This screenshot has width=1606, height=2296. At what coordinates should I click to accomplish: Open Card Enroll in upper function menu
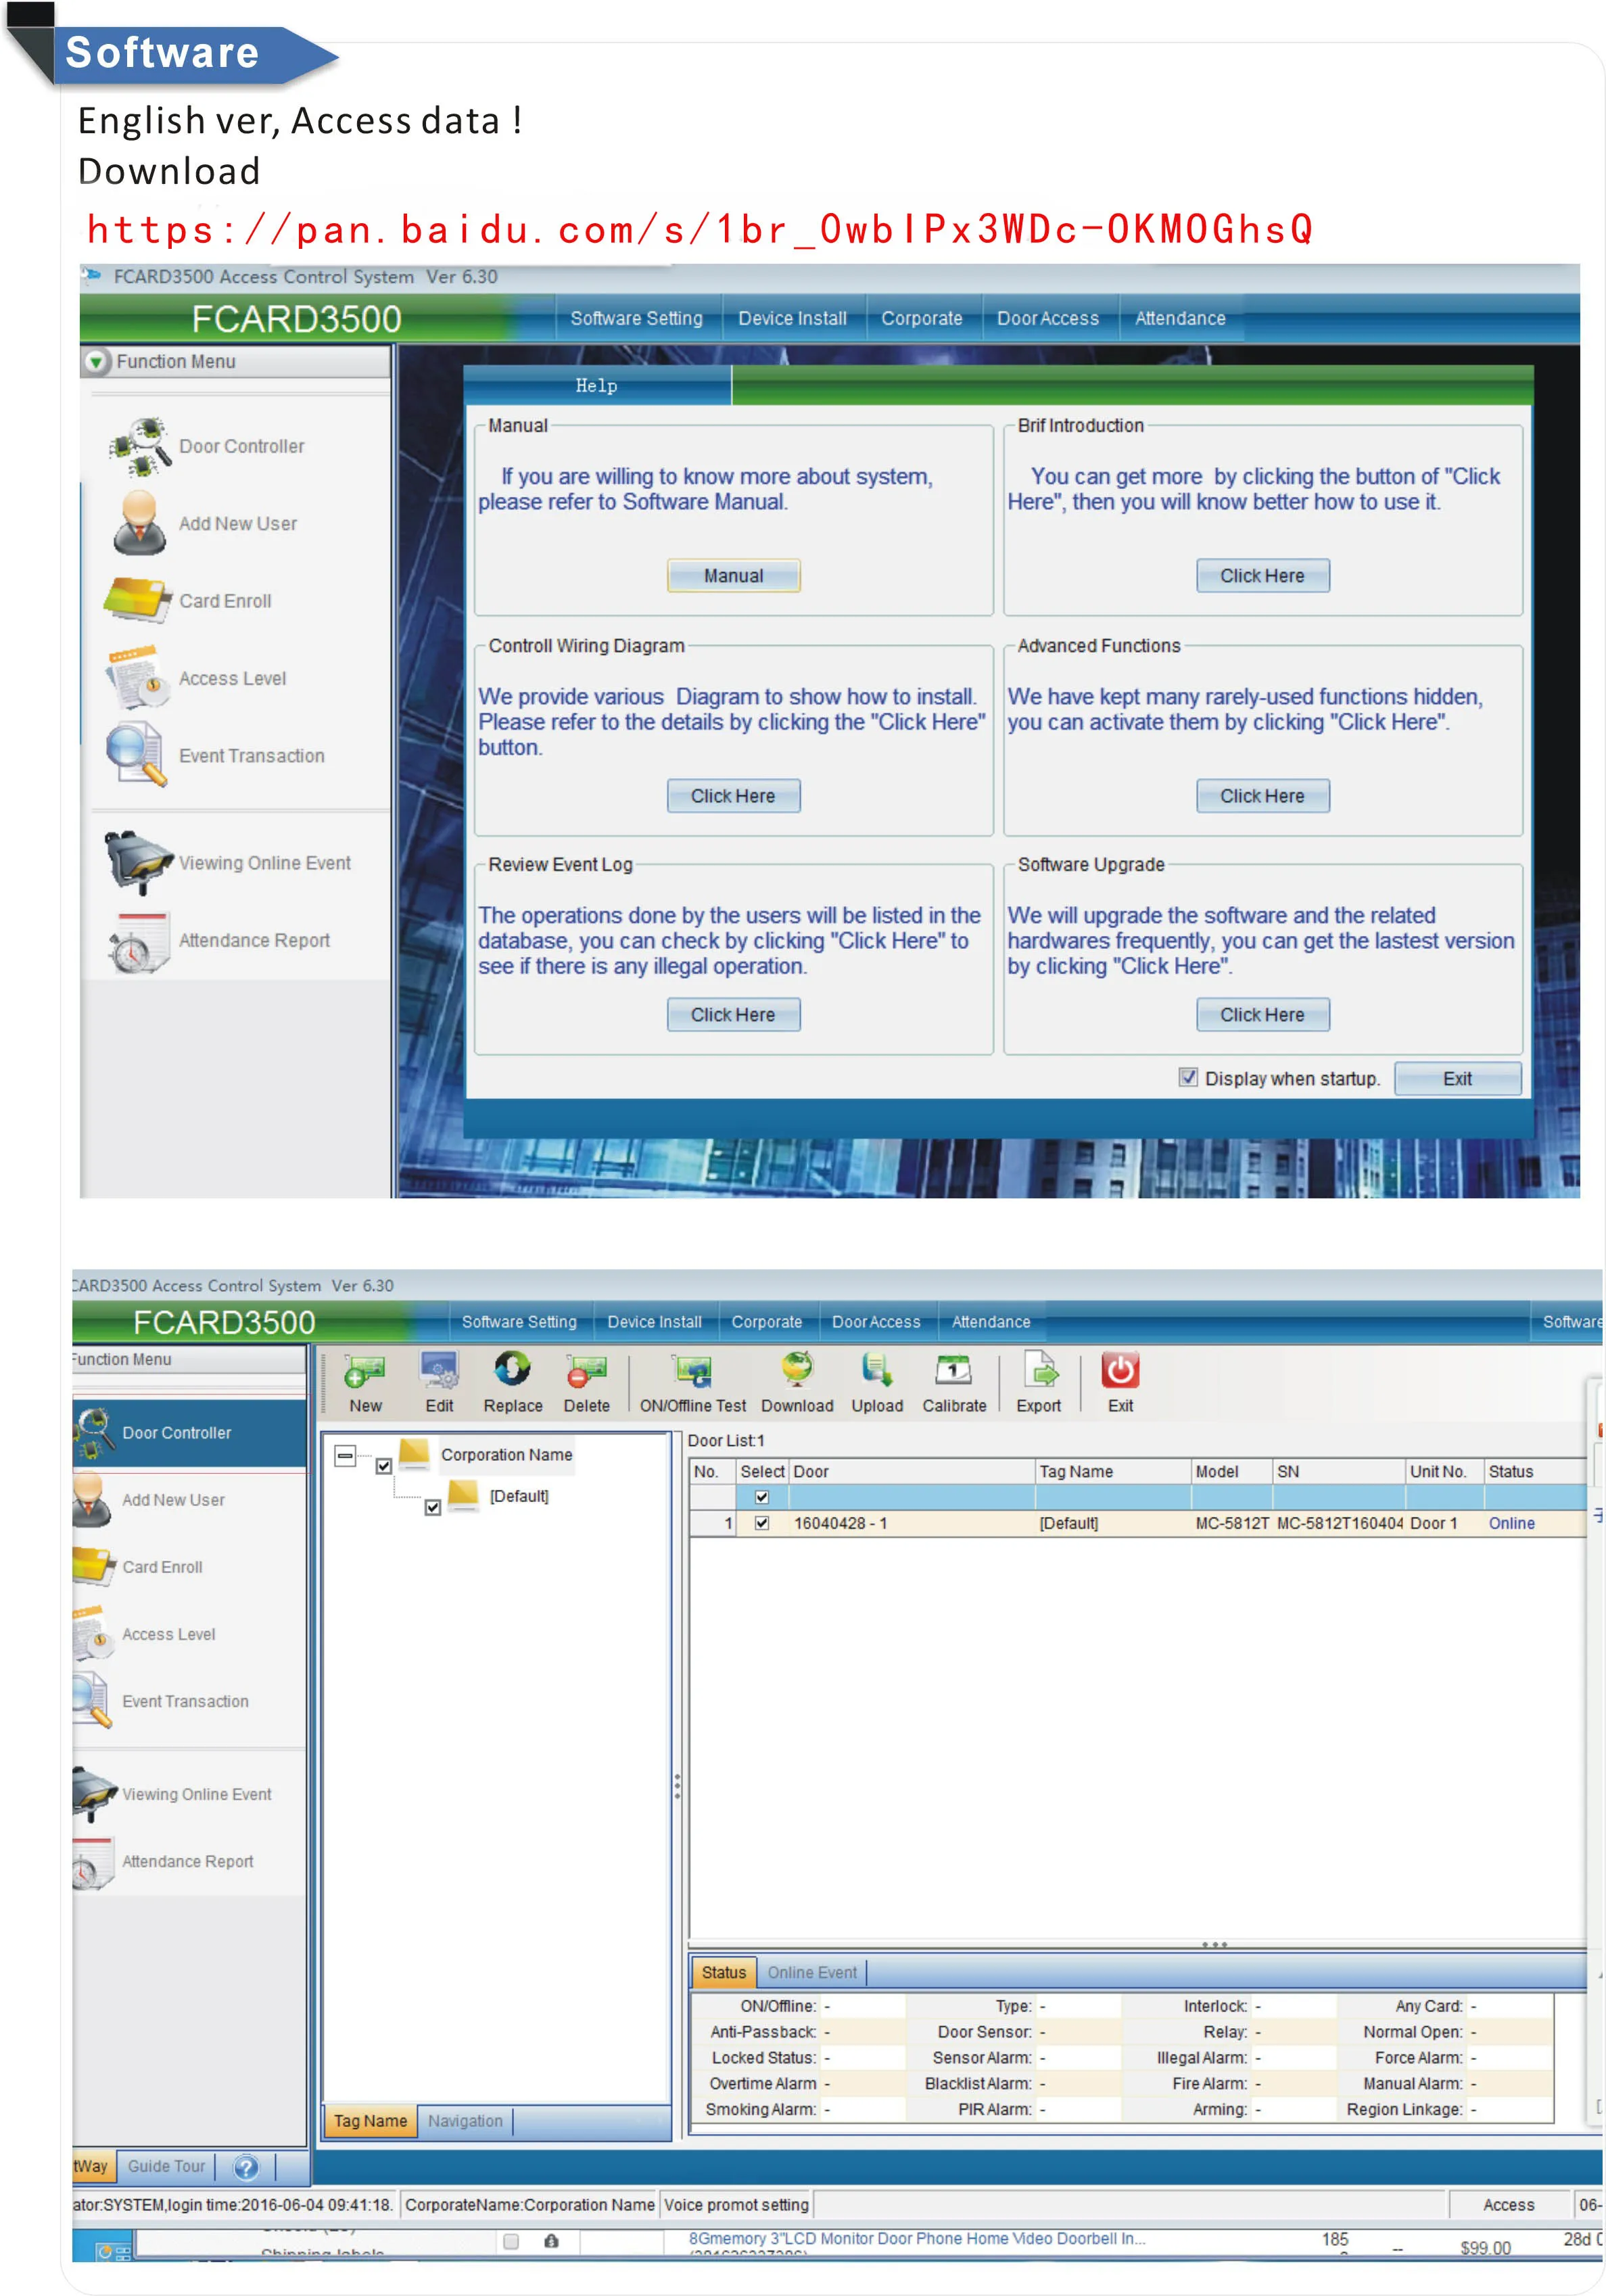point(224,601)
